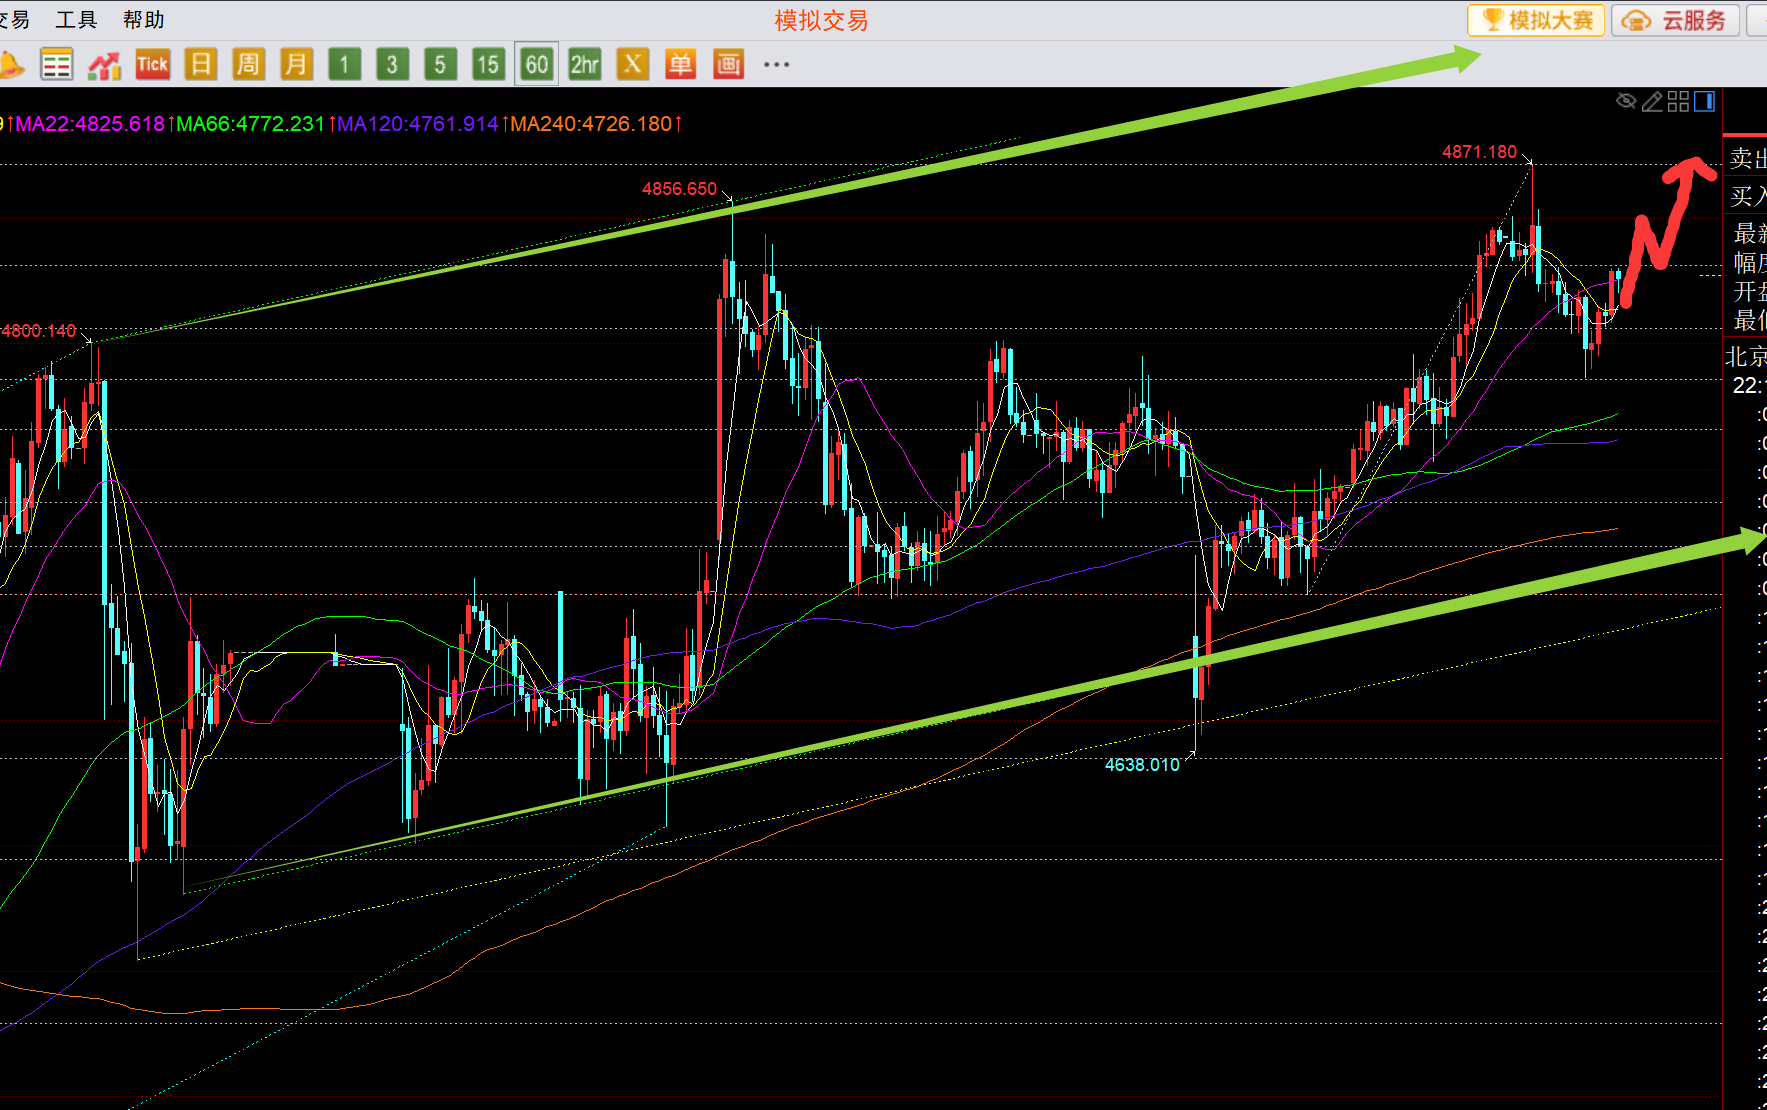Switch chart to Tick view
Viewport: 1767px width, 1110px height.
(x=152, y=65)
